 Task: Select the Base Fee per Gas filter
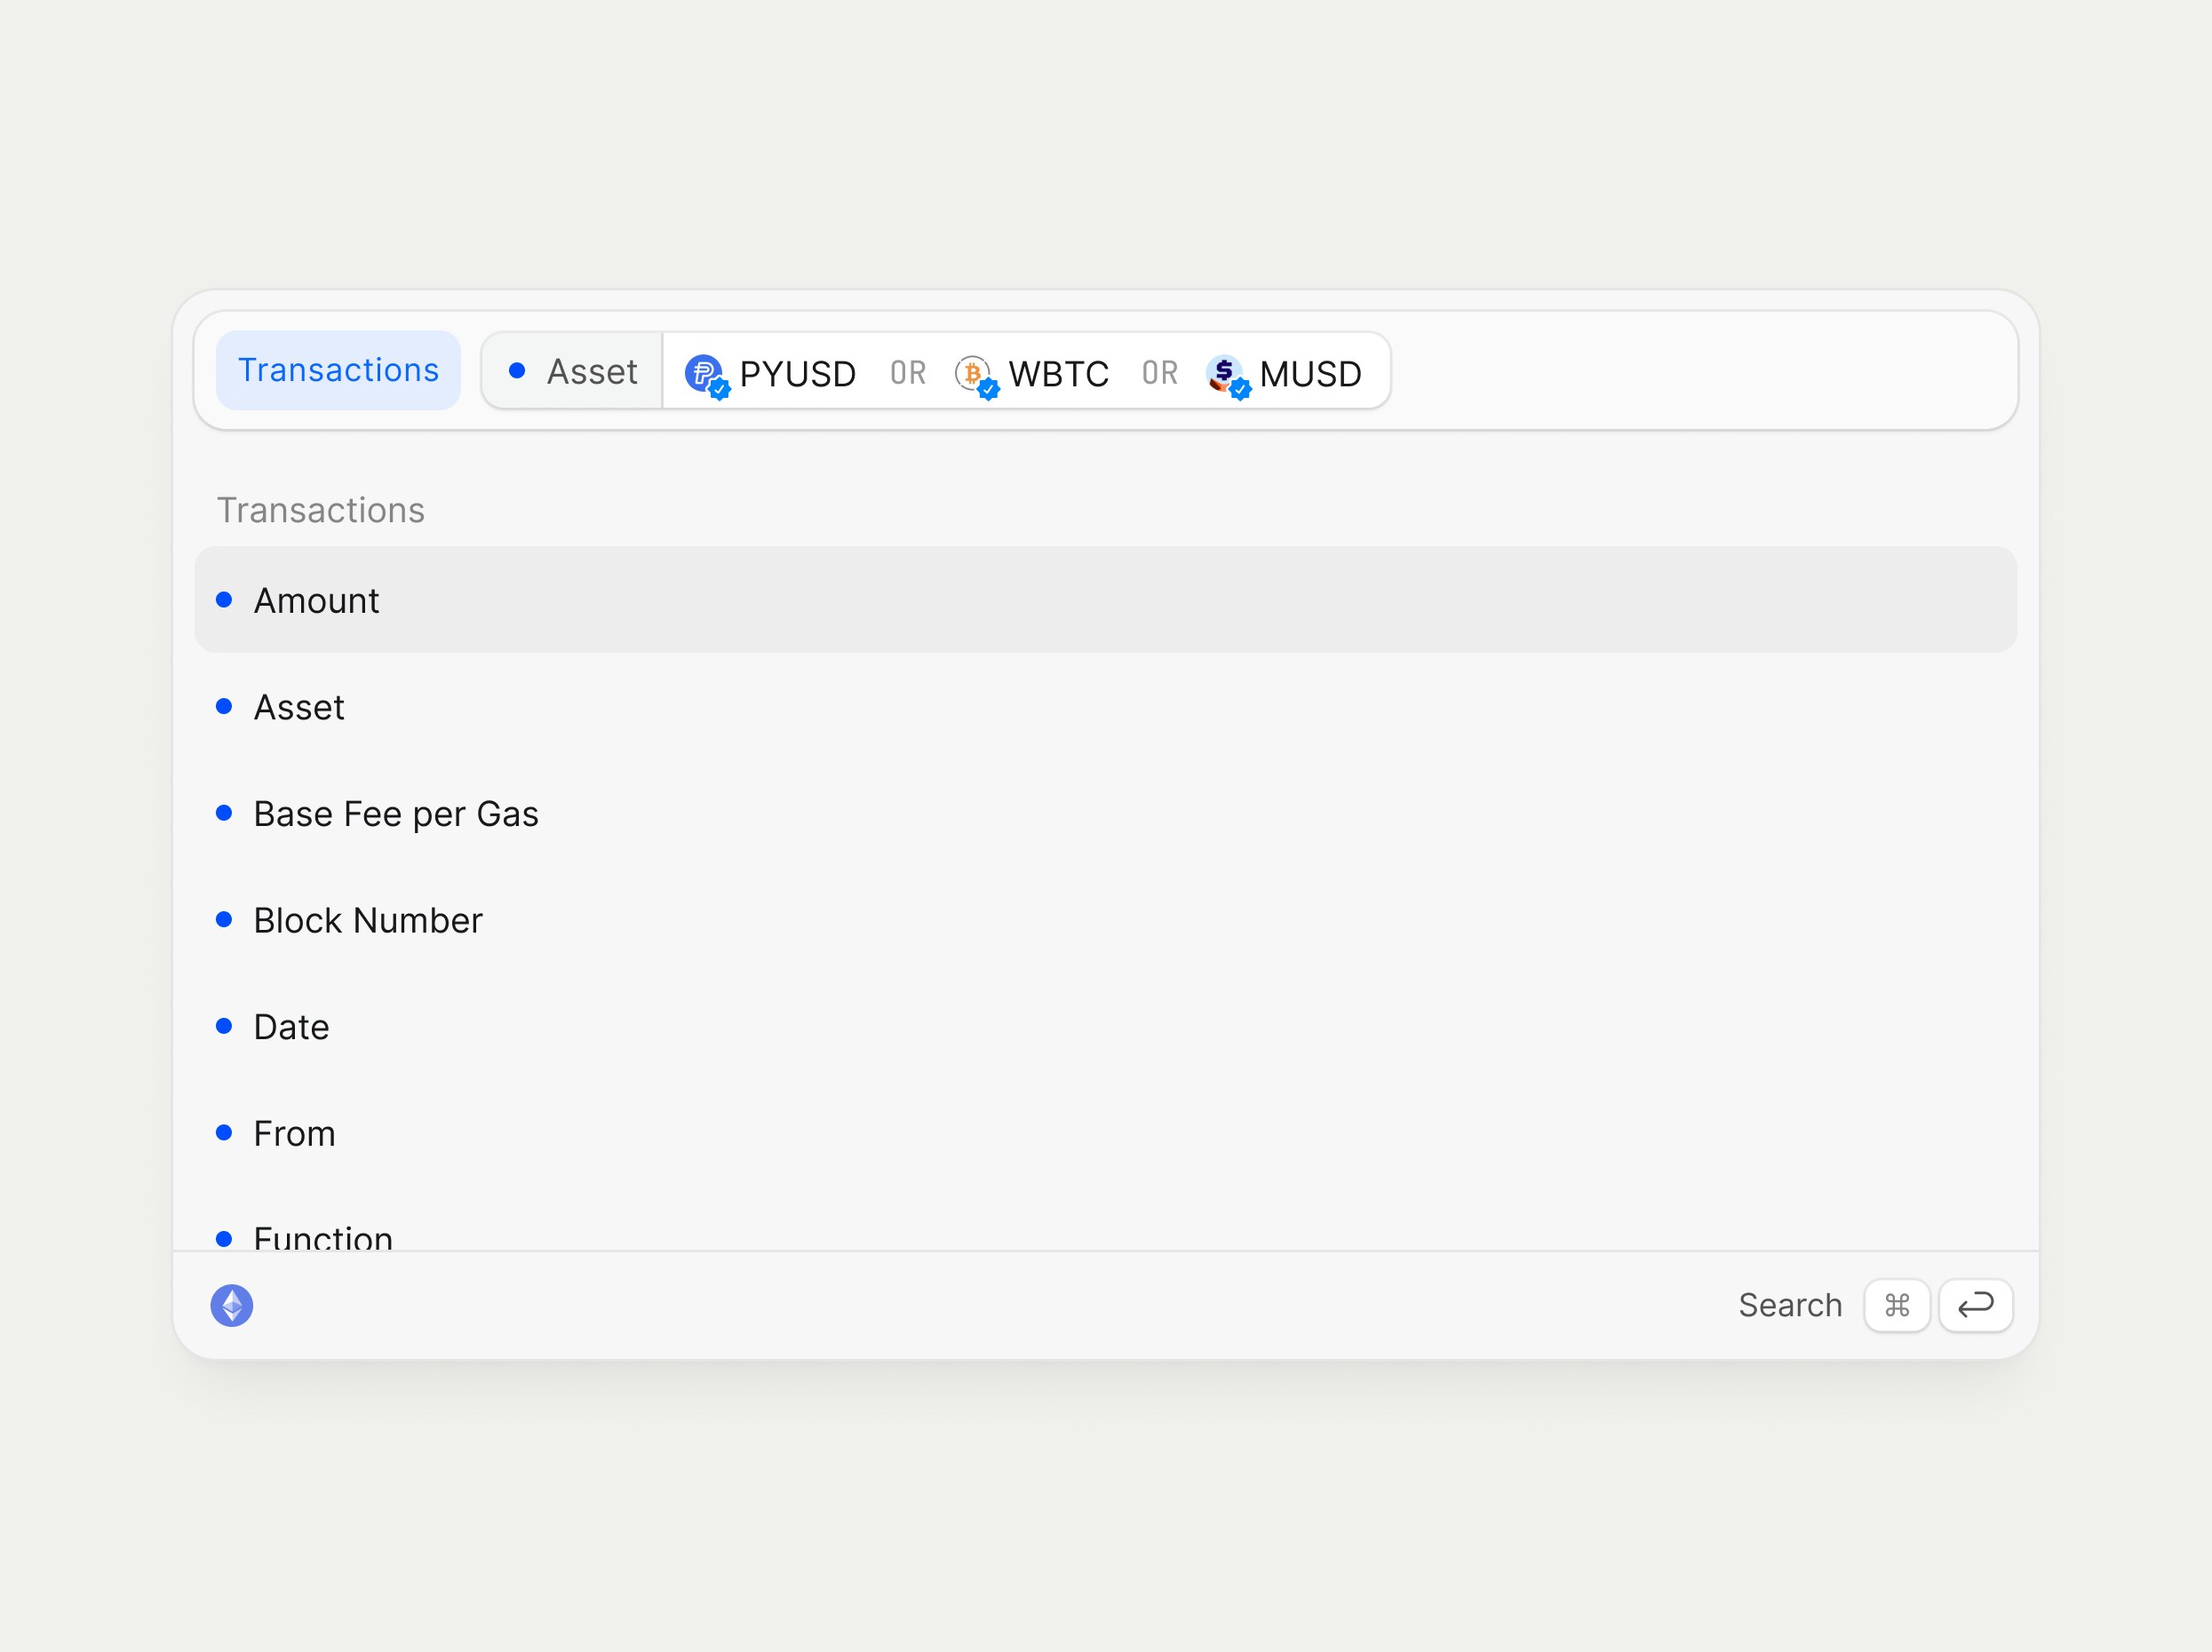(x=396, y=814)
